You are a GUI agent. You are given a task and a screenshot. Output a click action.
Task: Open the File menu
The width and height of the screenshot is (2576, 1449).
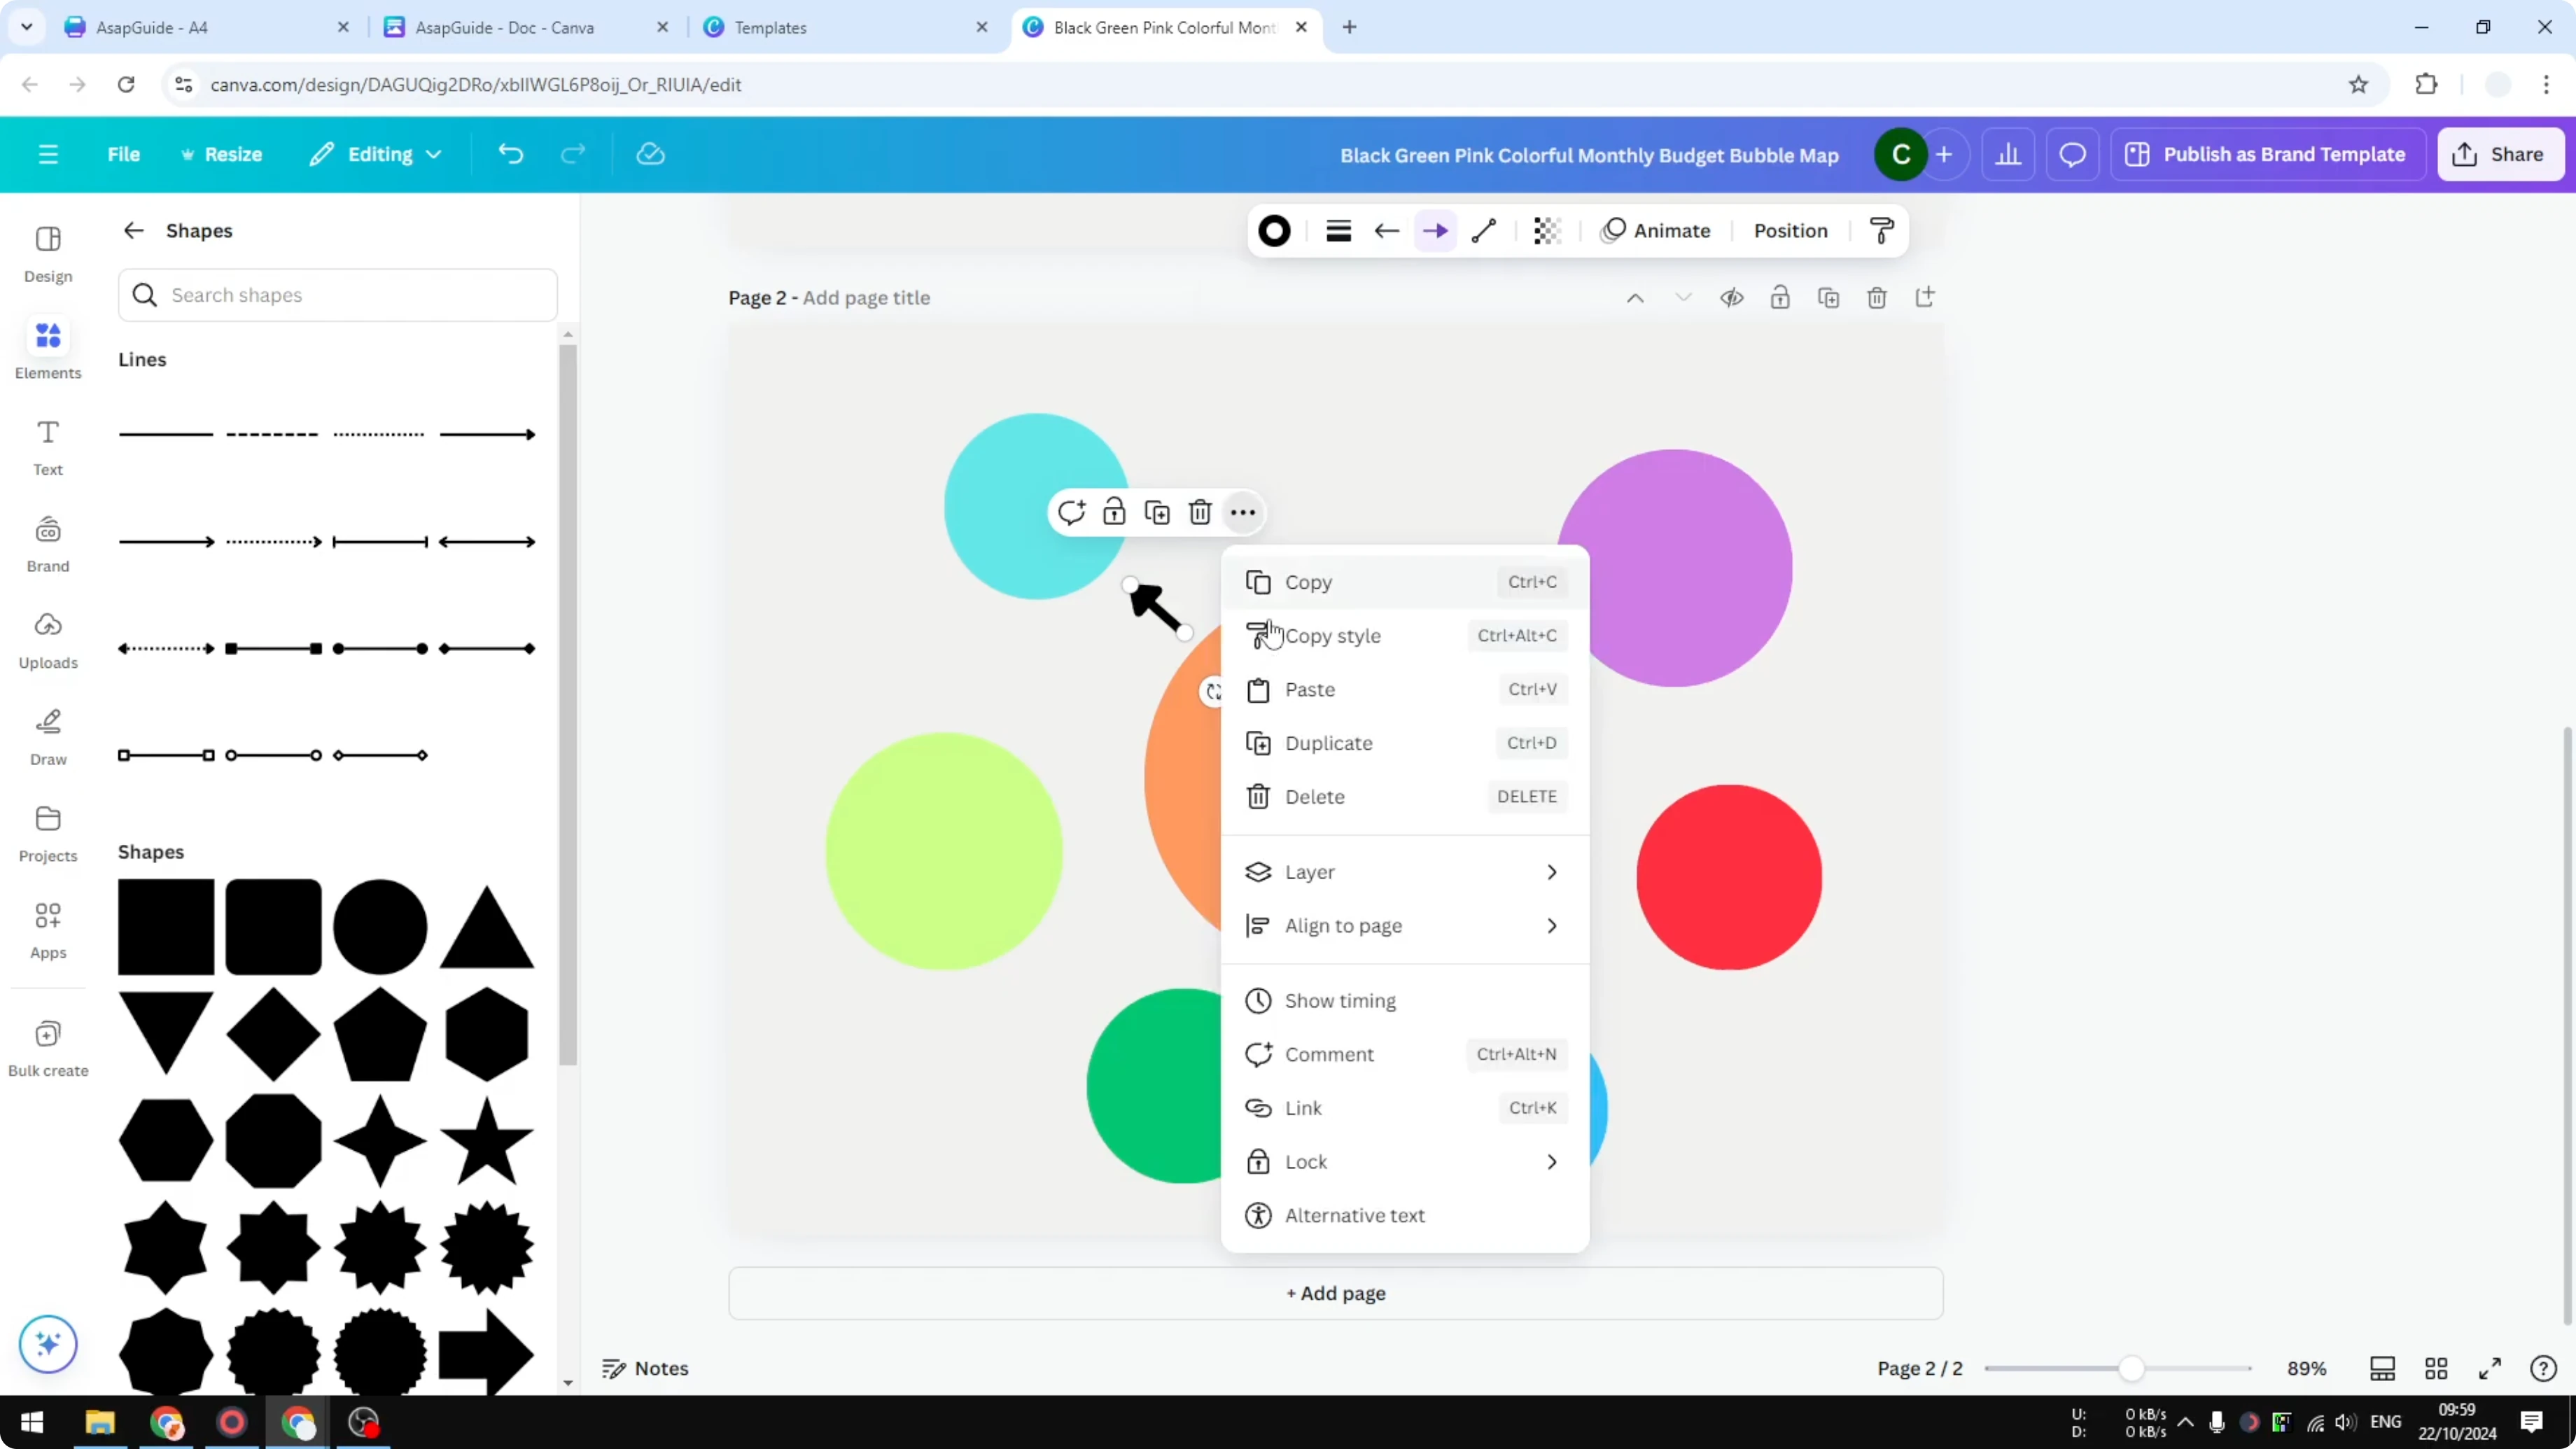pyautogui.click(x=124, y=154)
